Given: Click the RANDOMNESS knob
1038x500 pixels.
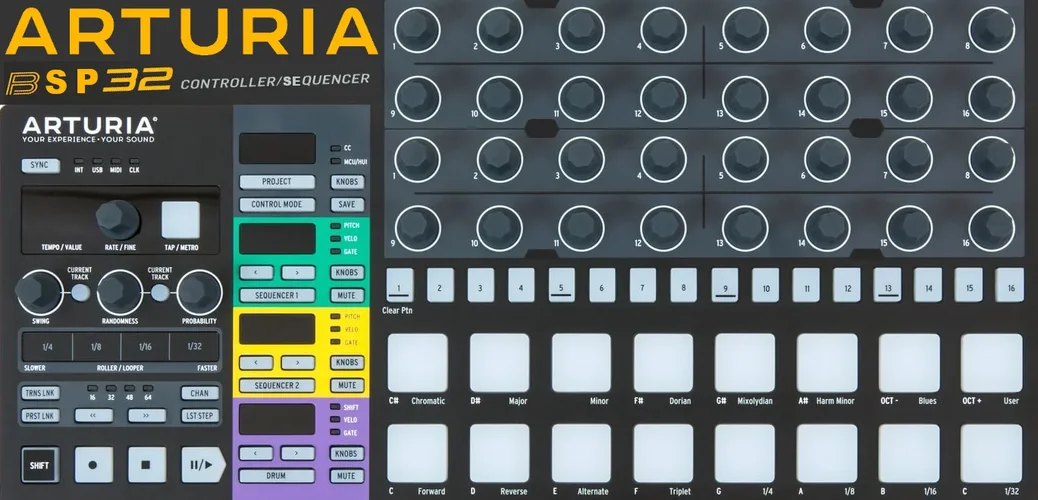Looking at the screenshot, I should coord(120,292).
